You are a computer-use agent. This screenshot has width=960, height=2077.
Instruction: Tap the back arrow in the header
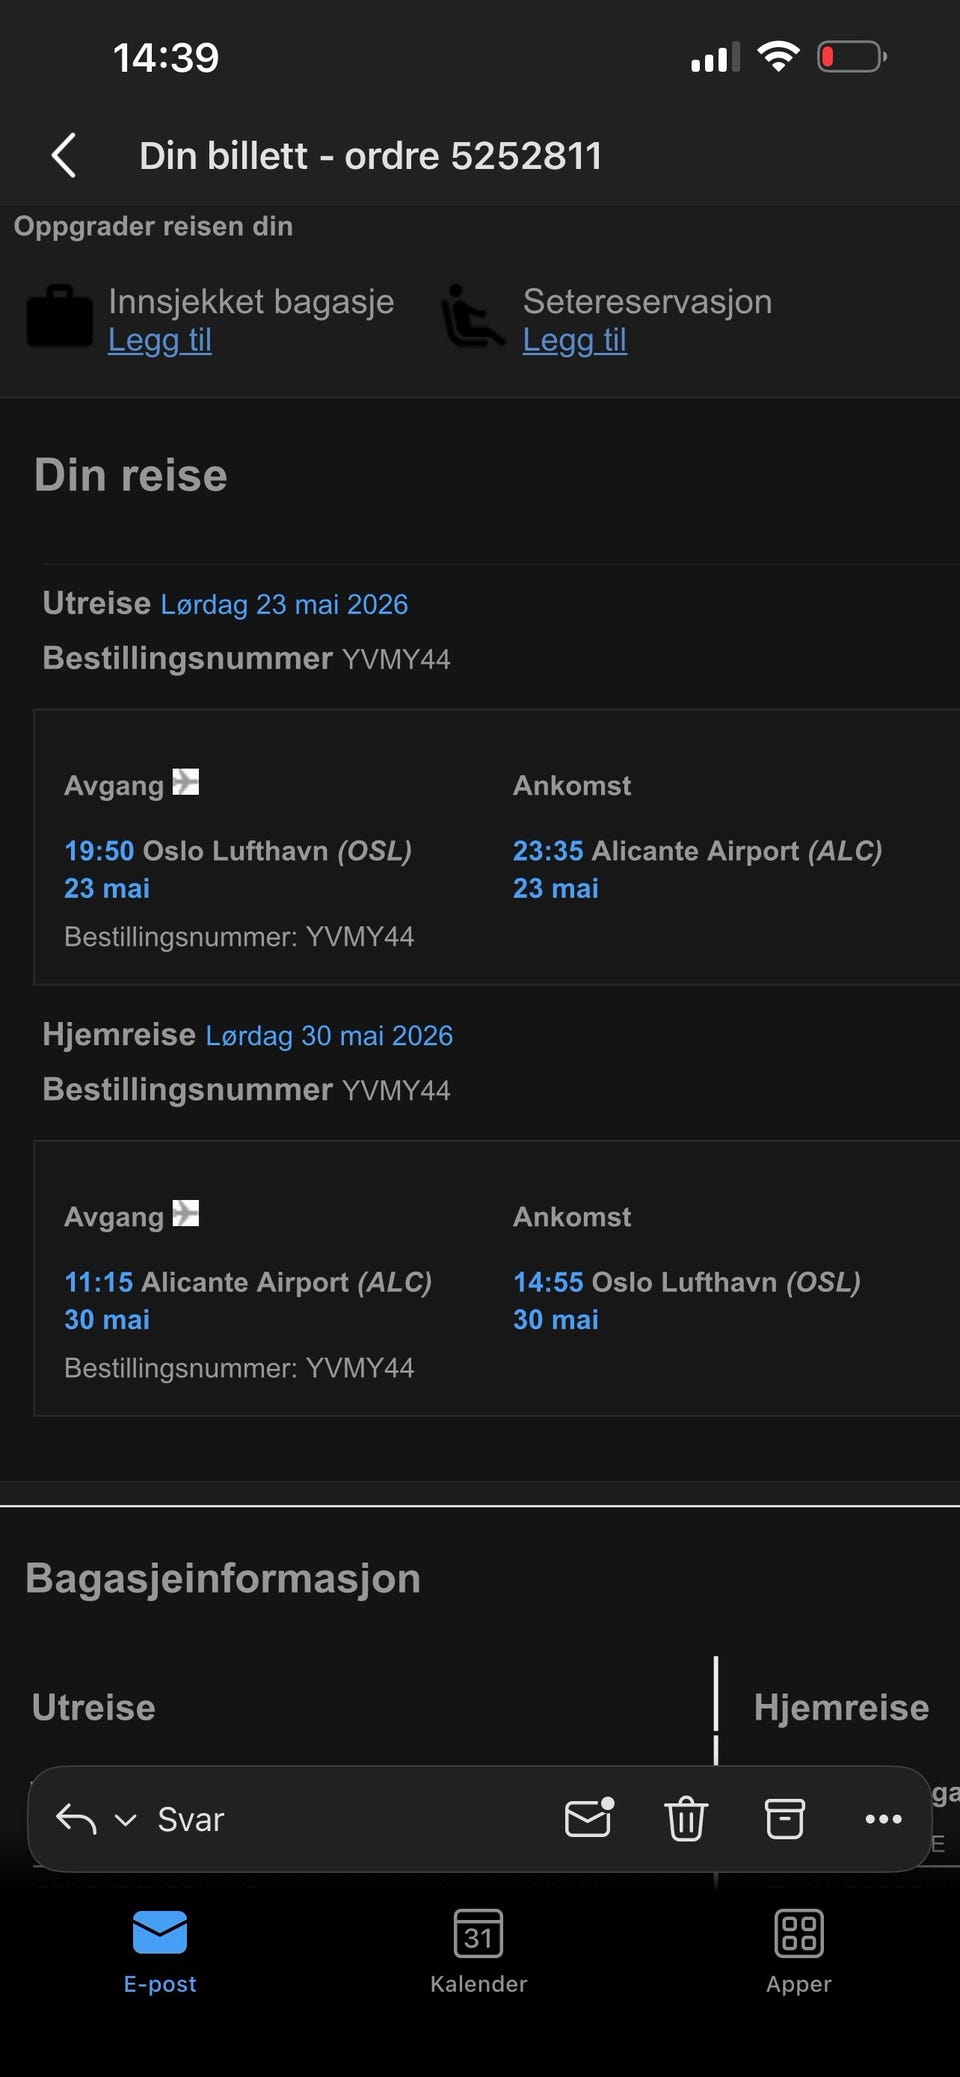(64, 156)
